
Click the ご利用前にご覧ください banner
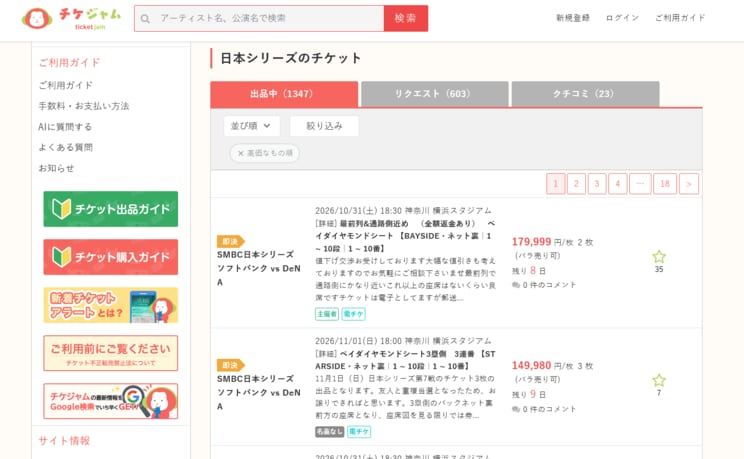[x=111, y=353]
